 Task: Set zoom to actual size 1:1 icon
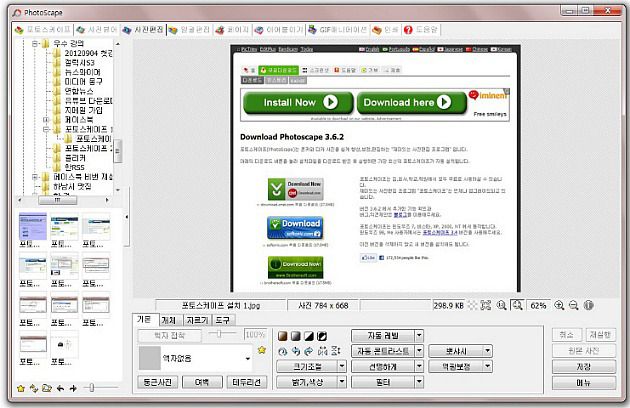coord(501,305)
